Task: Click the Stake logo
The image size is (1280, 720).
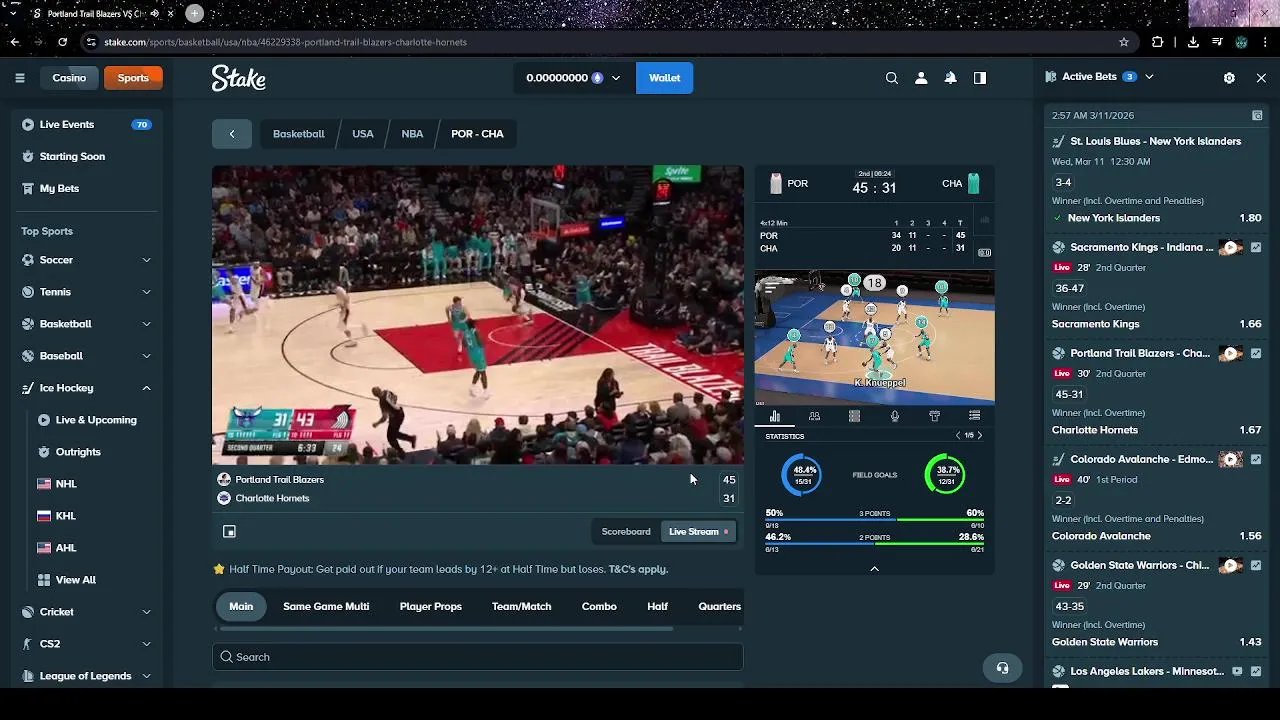Action: [x=238, y=78]
